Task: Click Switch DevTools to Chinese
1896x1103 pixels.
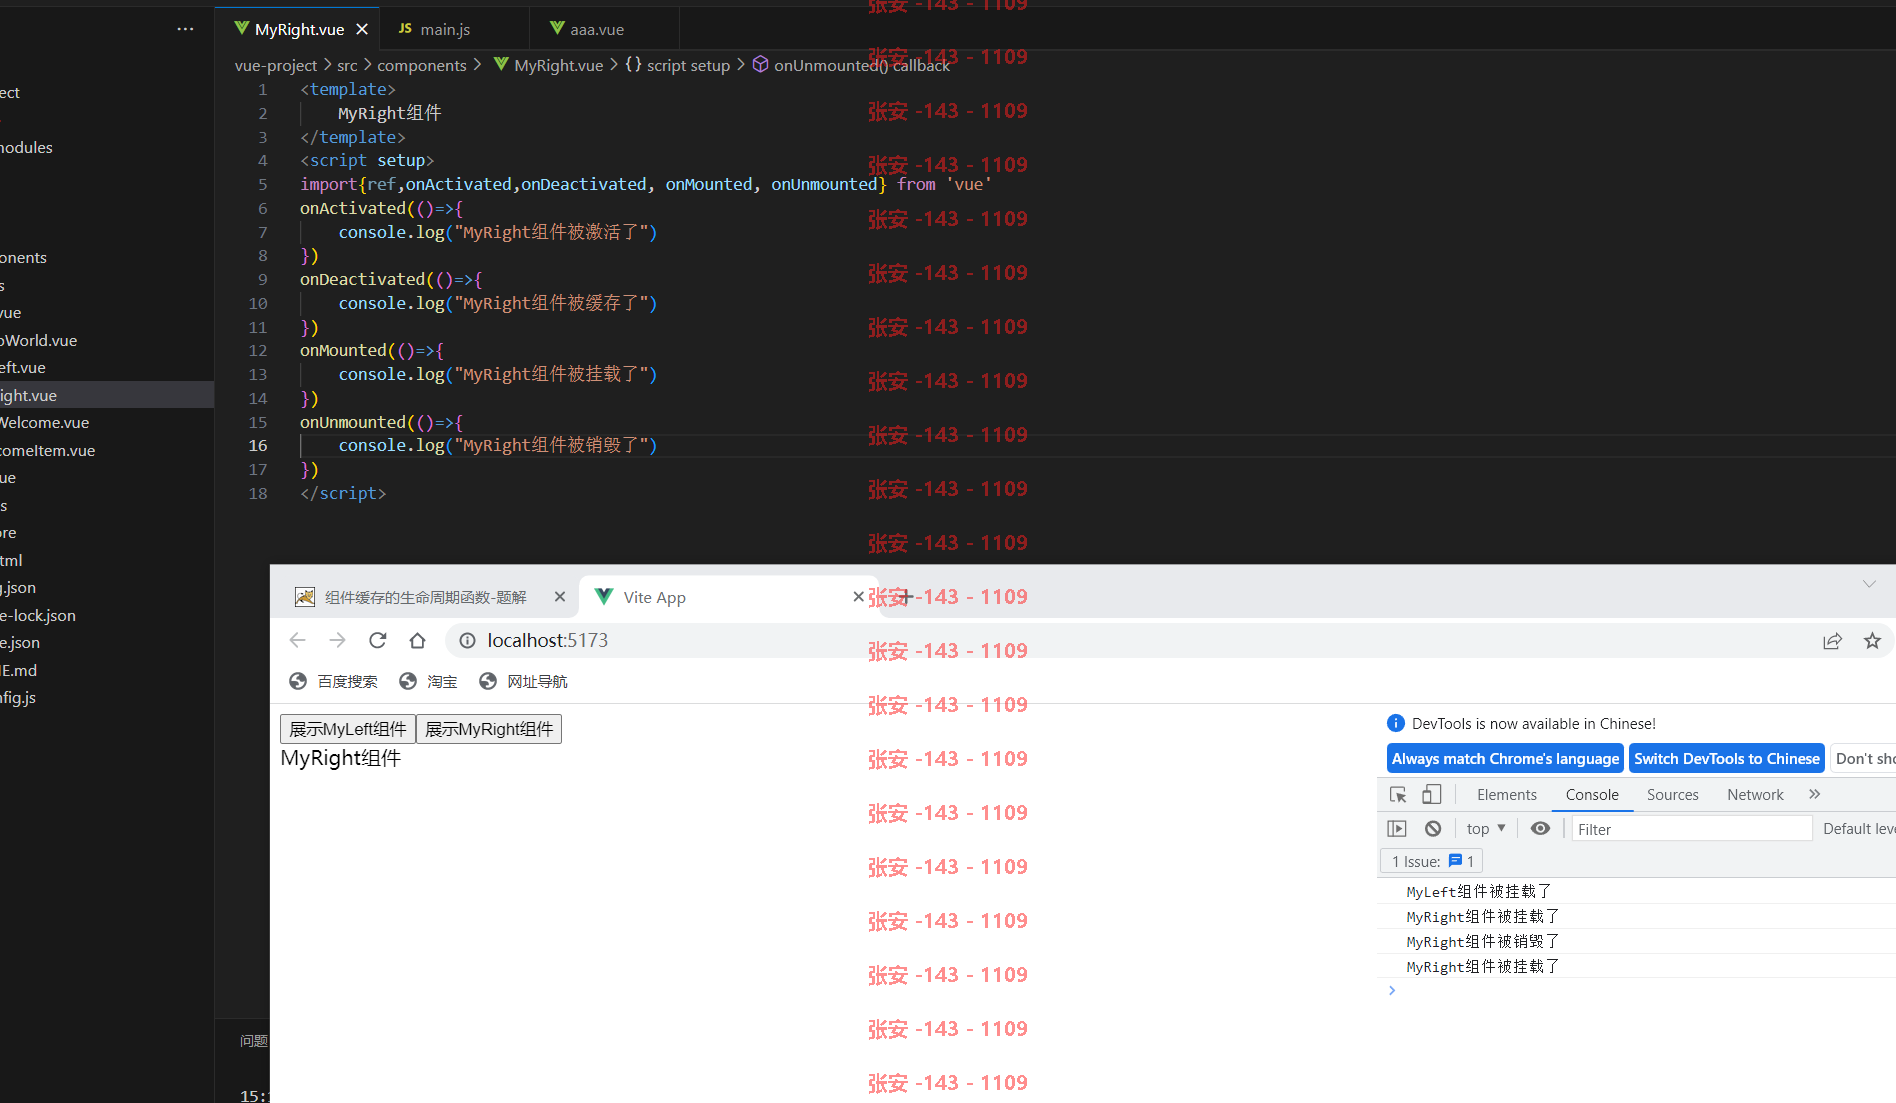Action: 1727,759
